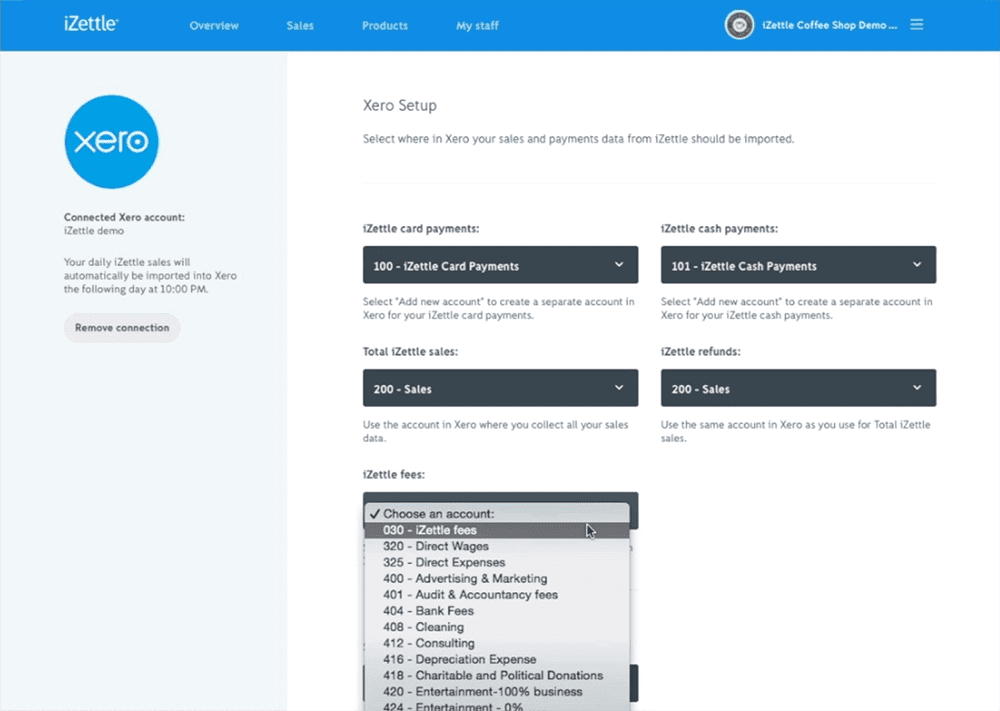The image size is (1000, 711).
Task: Click the 'iZettle fees:' label
Action: click(393, 474)
